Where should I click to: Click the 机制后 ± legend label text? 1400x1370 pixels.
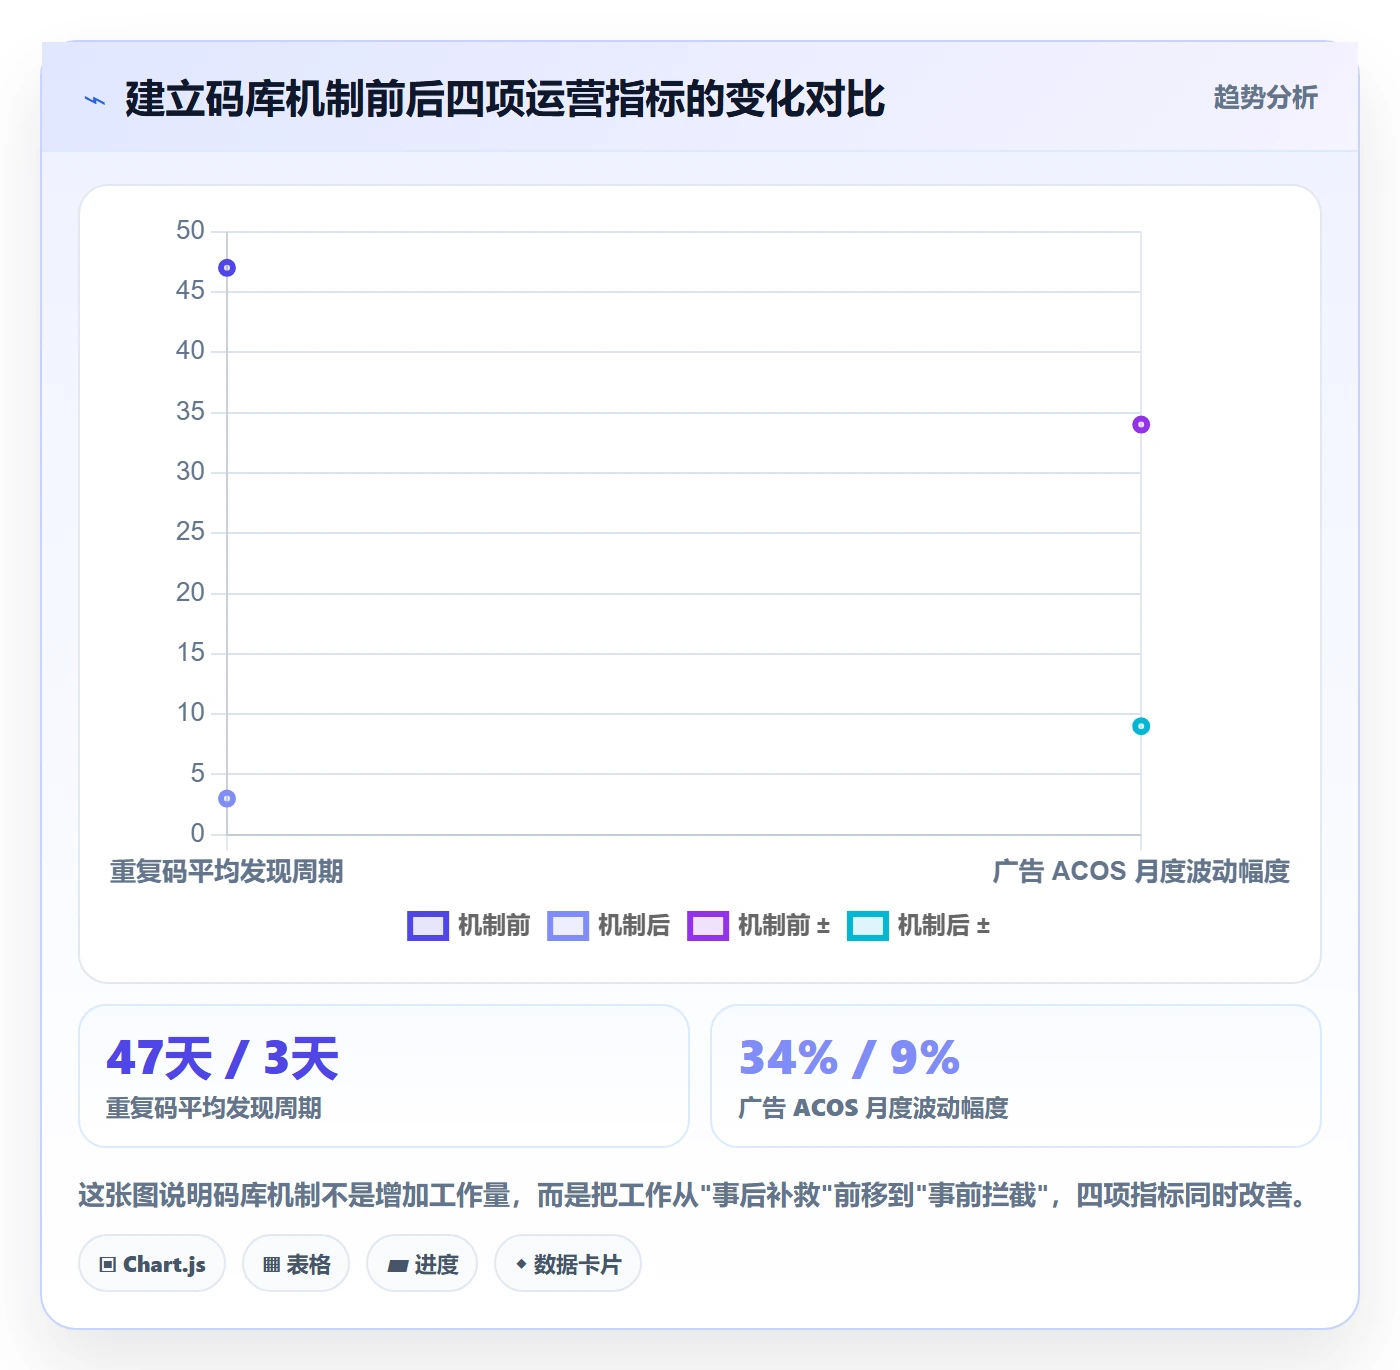[944, 926]
